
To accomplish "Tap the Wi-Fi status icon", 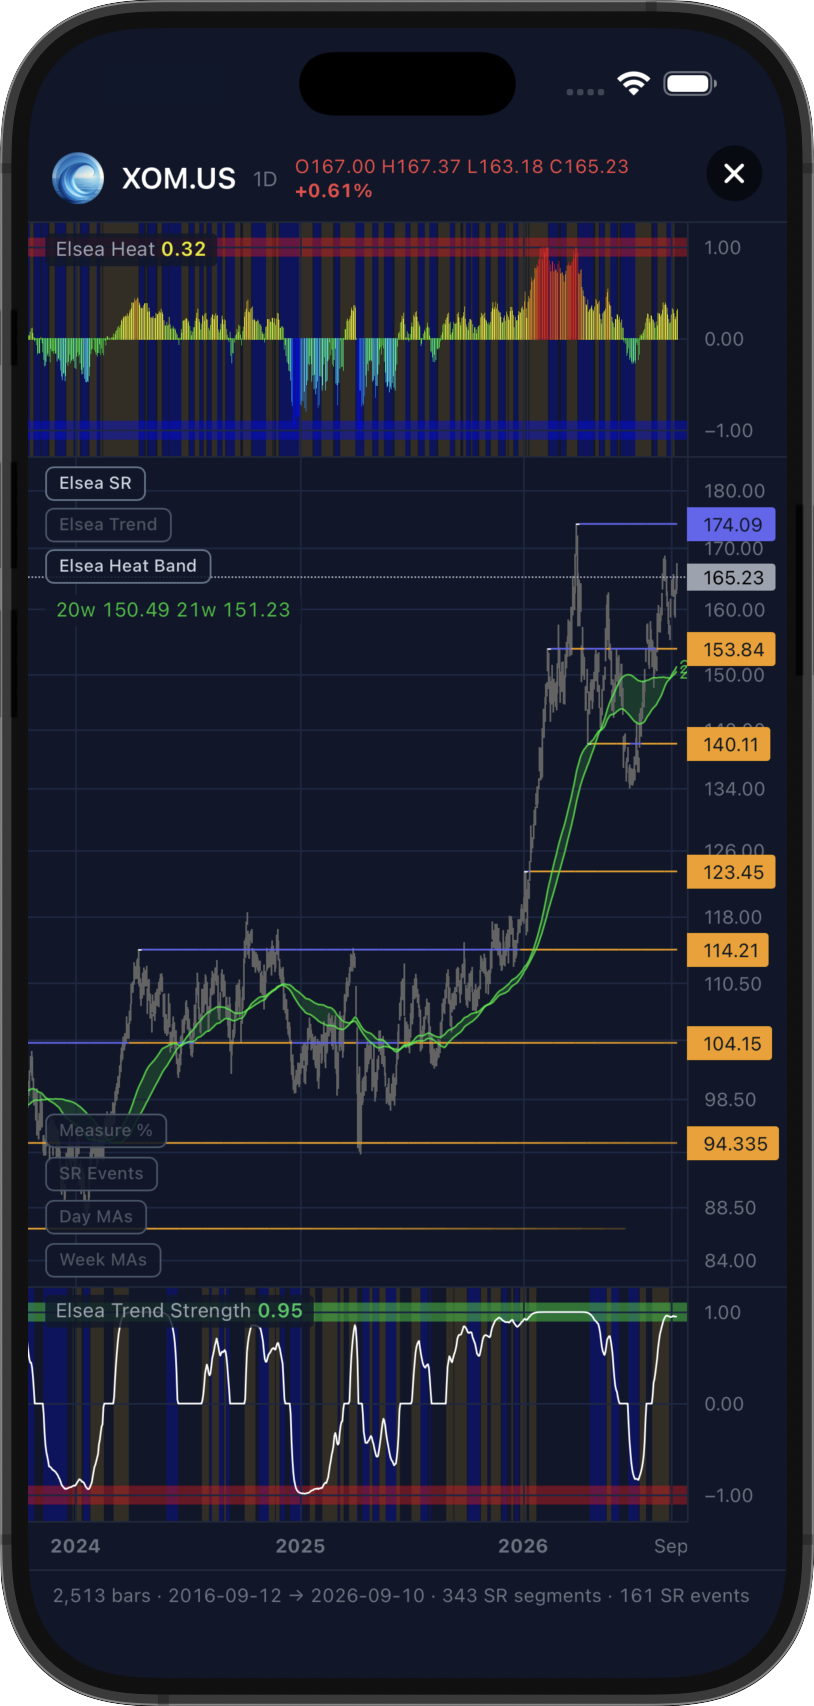I will tap(634, 84).
